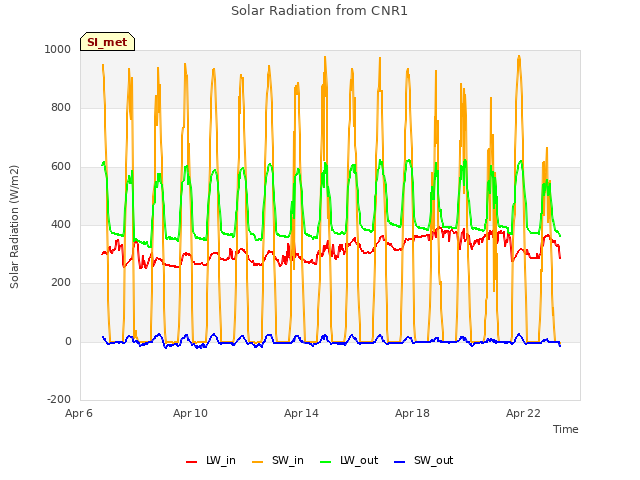Click the Apr 18 x-axis label

pyautogui.click(x=412, y=413)
